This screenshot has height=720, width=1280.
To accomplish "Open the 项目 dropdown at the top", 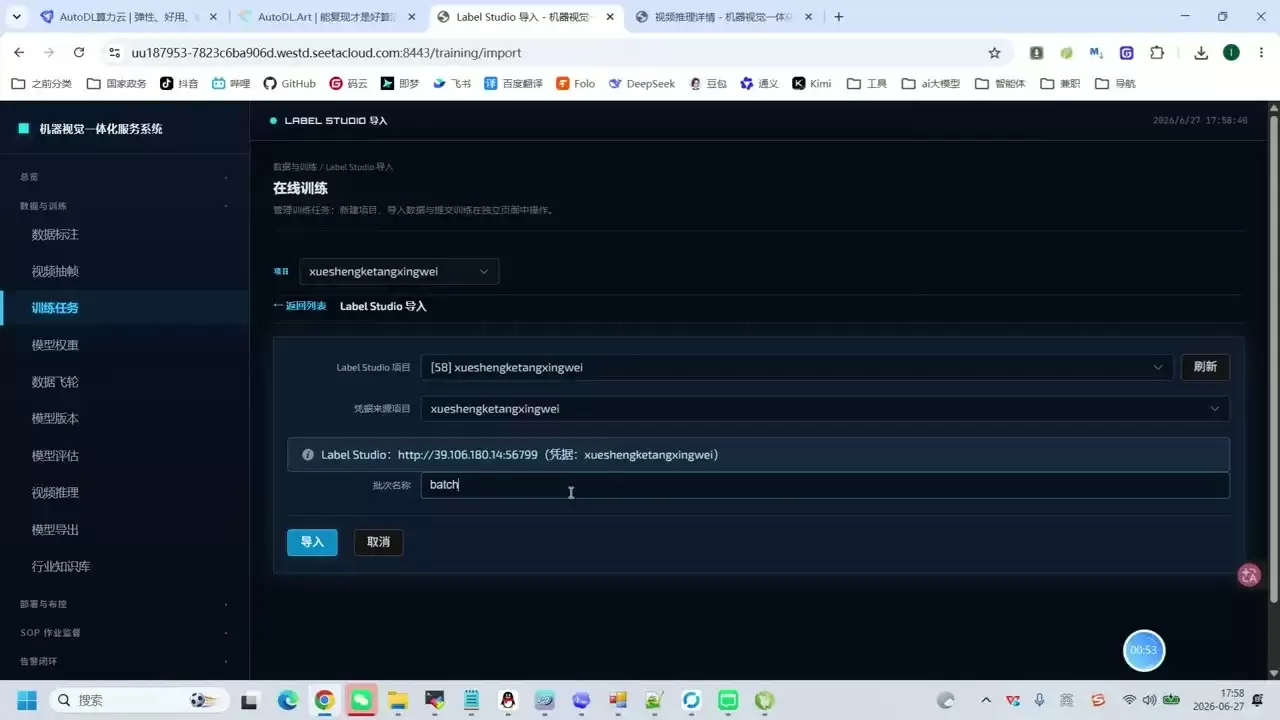I will [x=399, y=271].
